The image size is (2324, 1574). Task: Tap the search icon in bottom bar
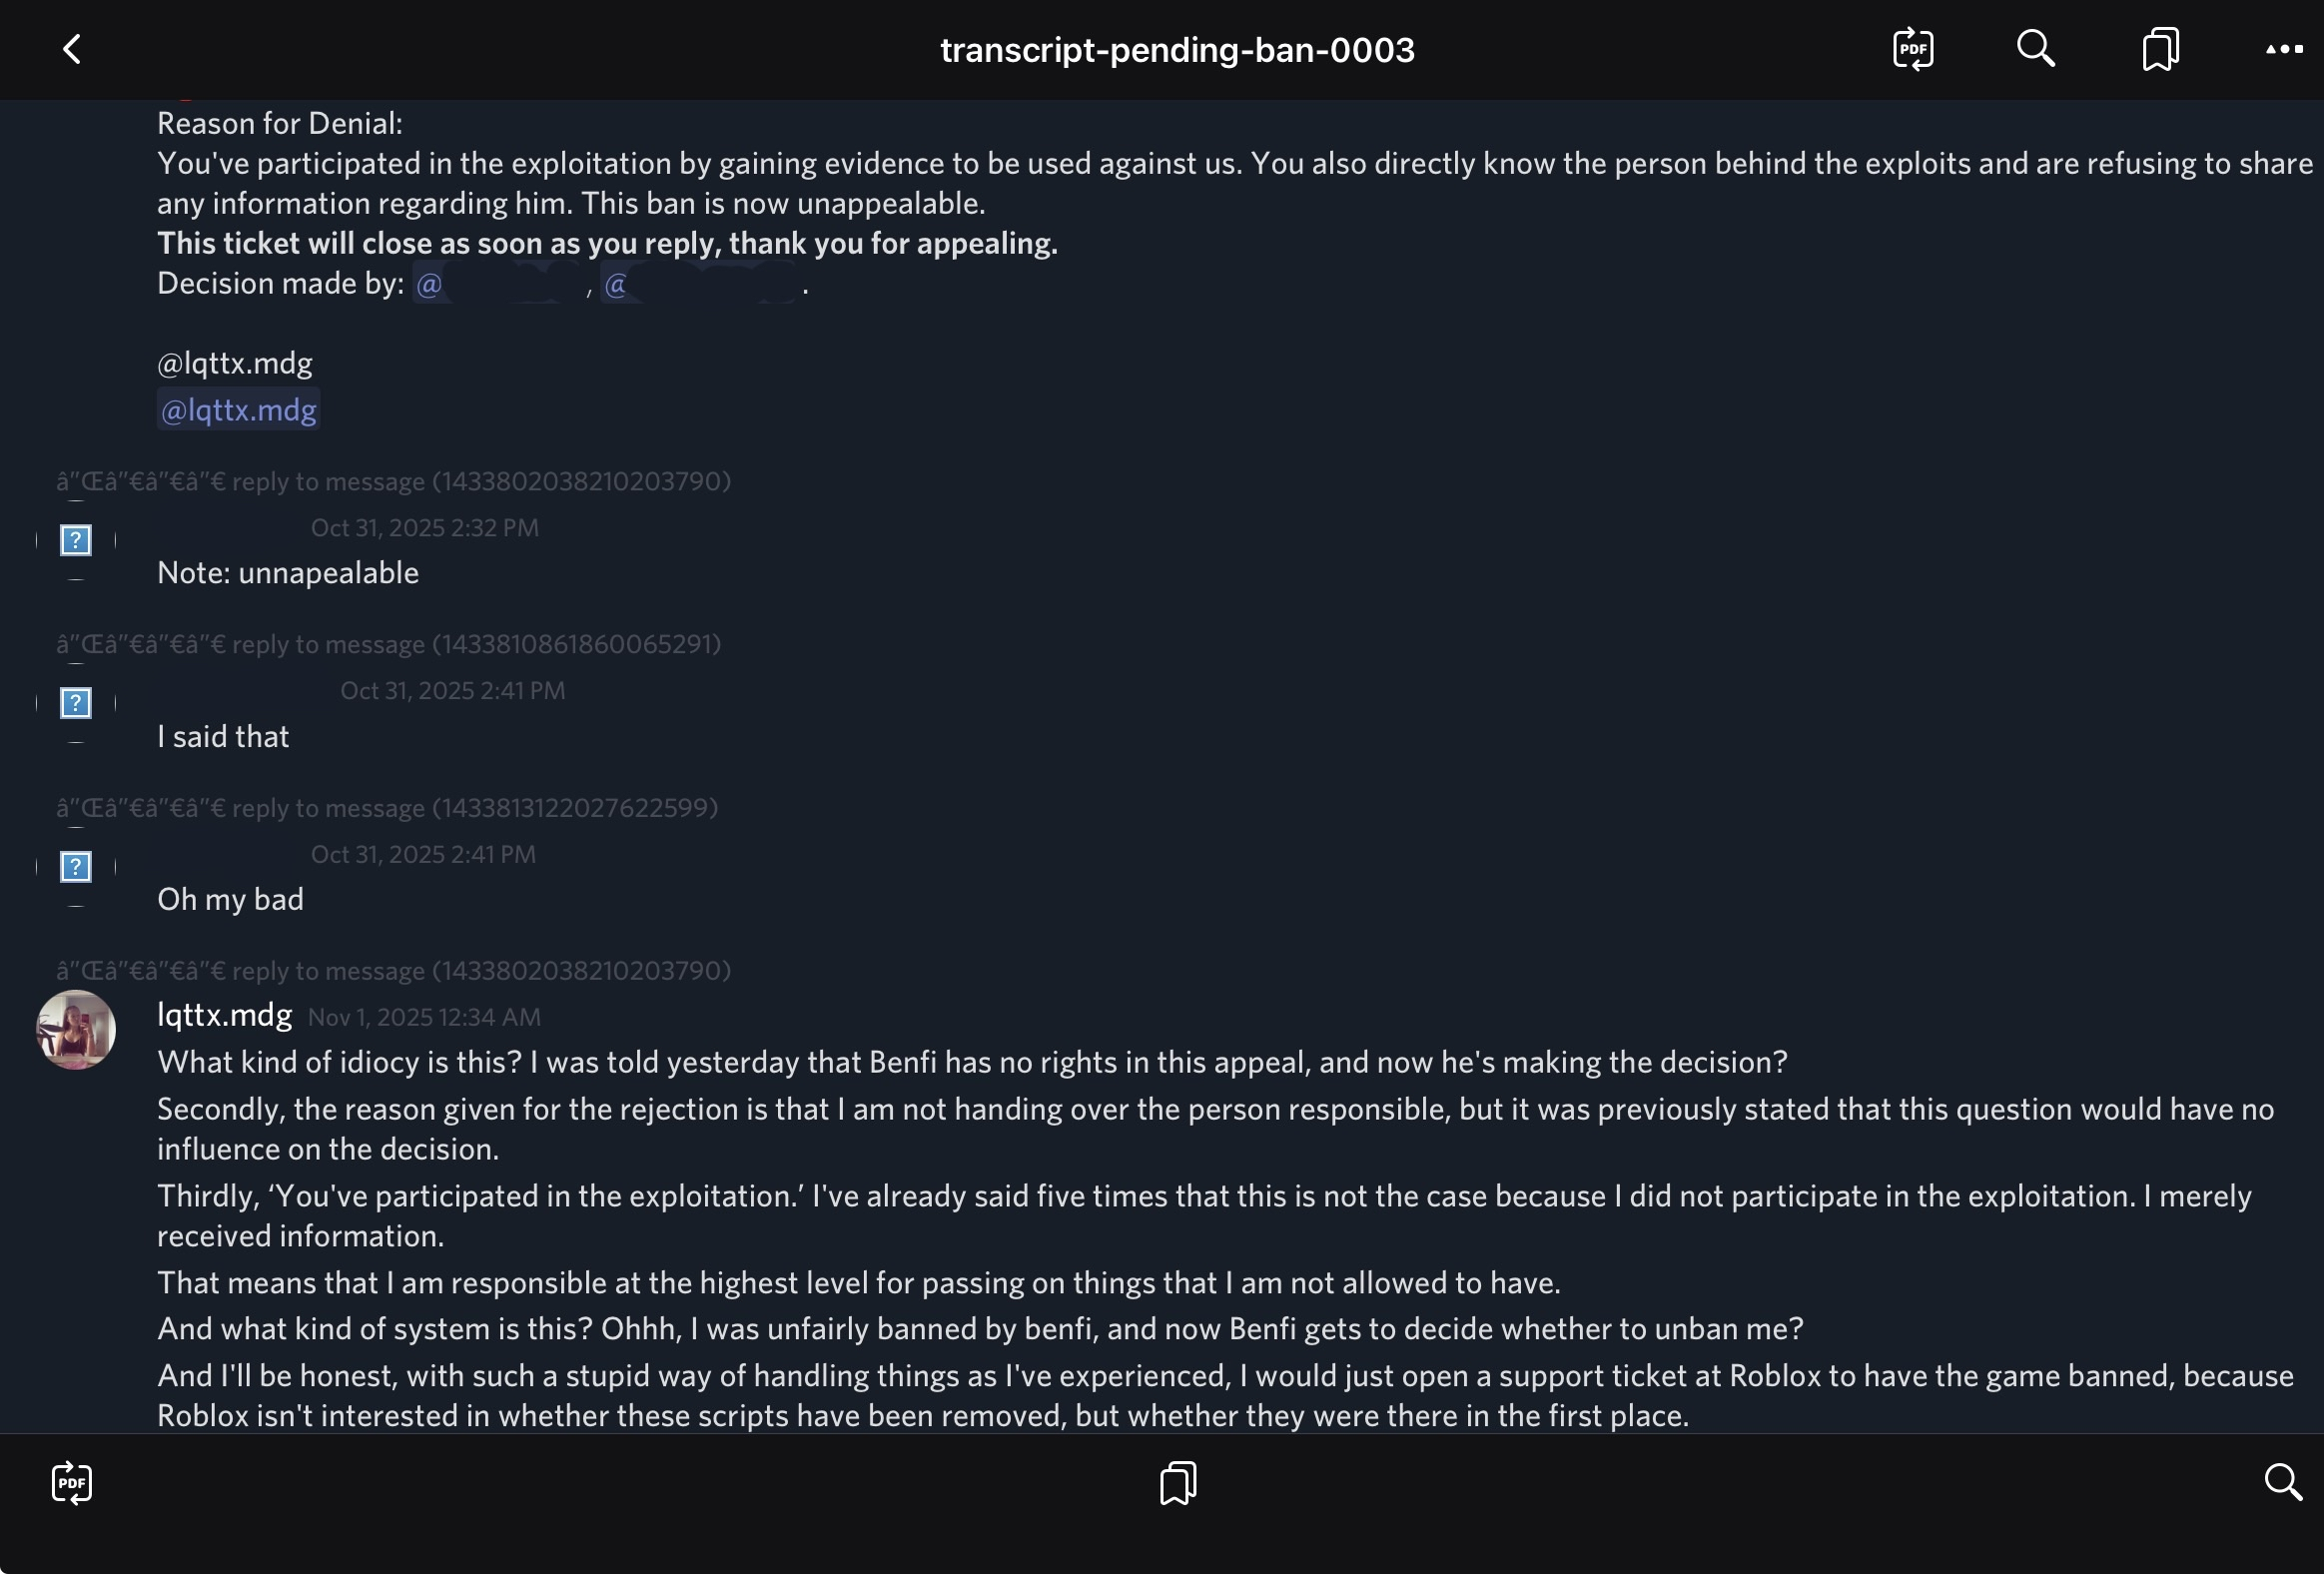2282,1482
